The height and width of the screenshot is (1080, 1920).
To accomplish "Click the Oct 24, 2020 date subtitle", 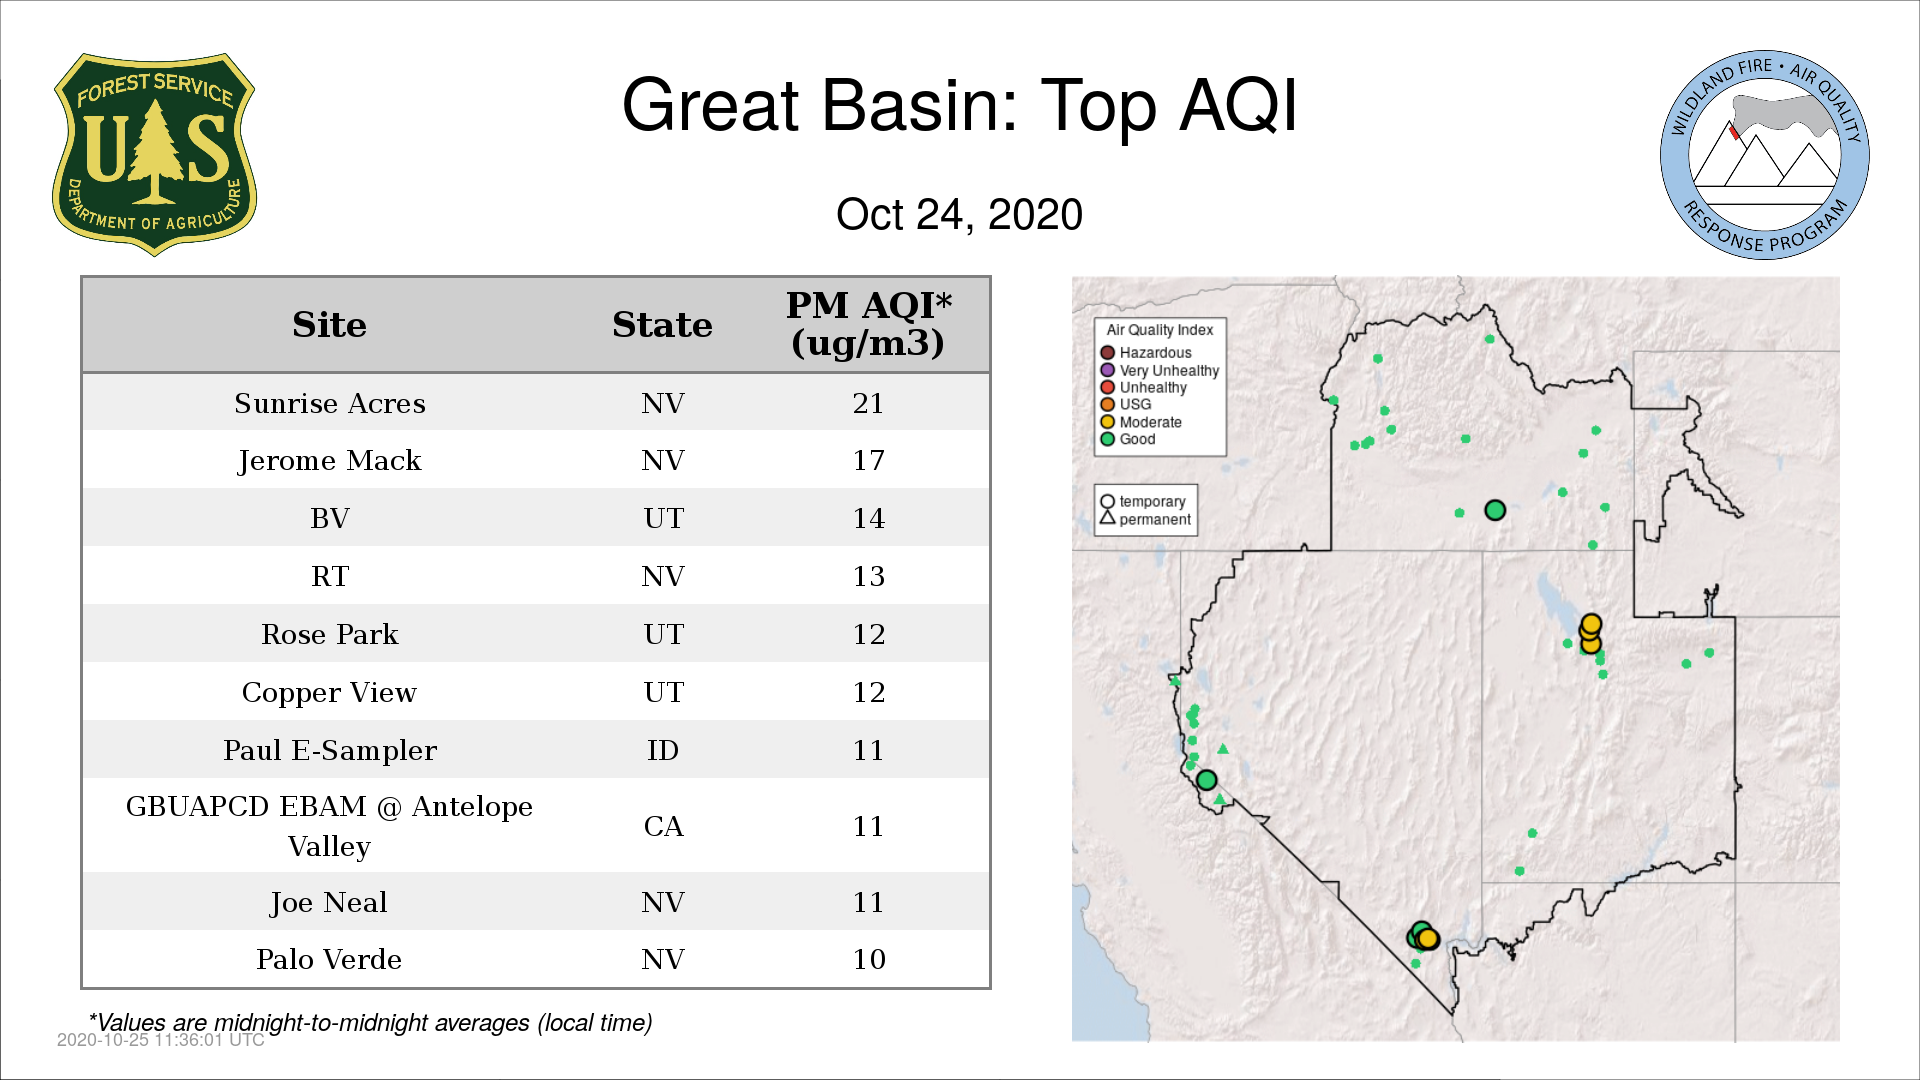I will (959, 214).
